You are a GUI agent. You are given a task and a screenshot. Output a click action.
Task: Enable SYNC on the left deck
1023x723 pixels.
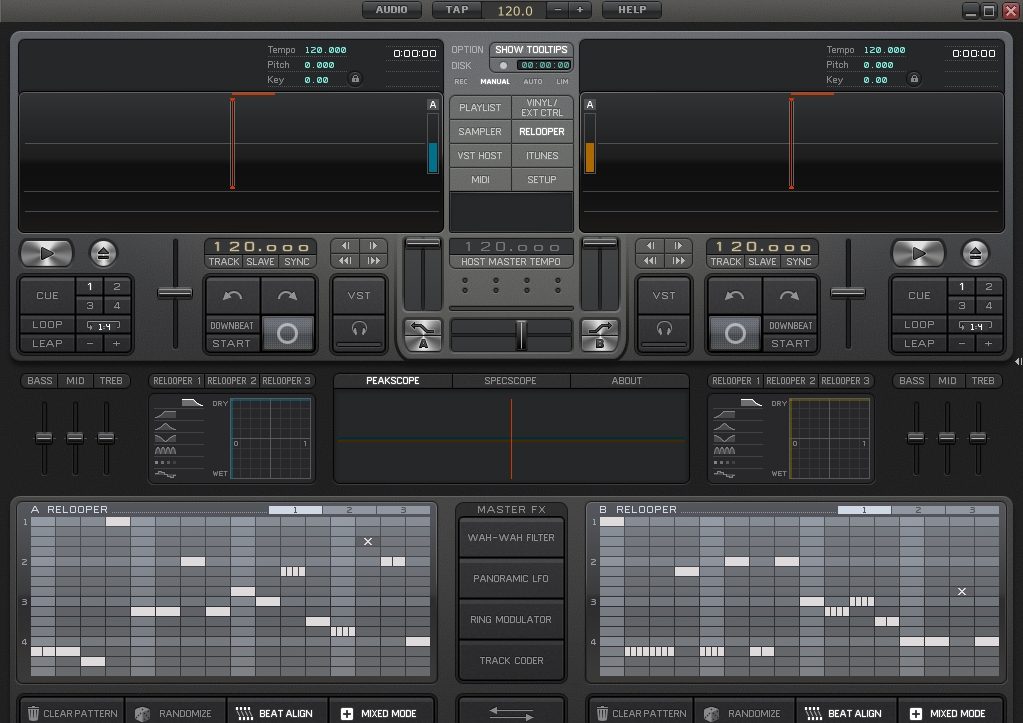(x=297, y=262)
